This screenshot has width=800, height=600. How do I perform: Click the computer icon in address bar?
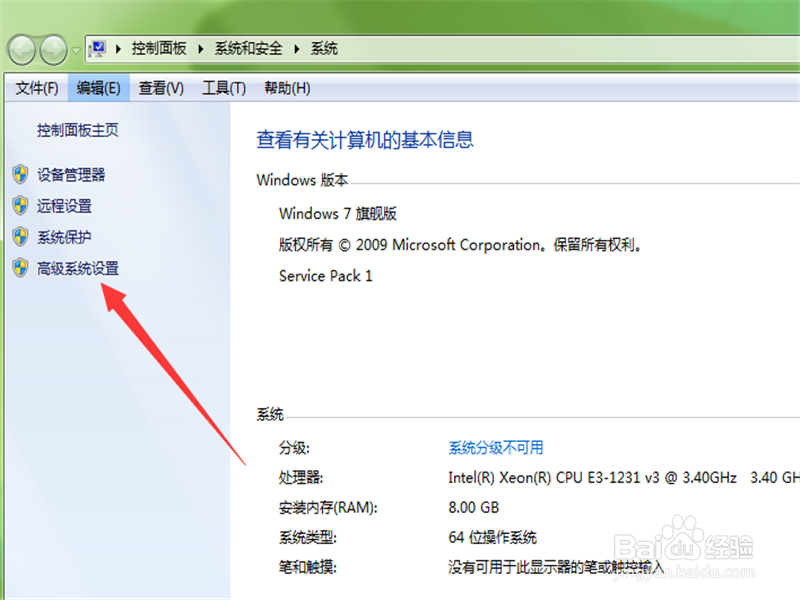point(97,49)
